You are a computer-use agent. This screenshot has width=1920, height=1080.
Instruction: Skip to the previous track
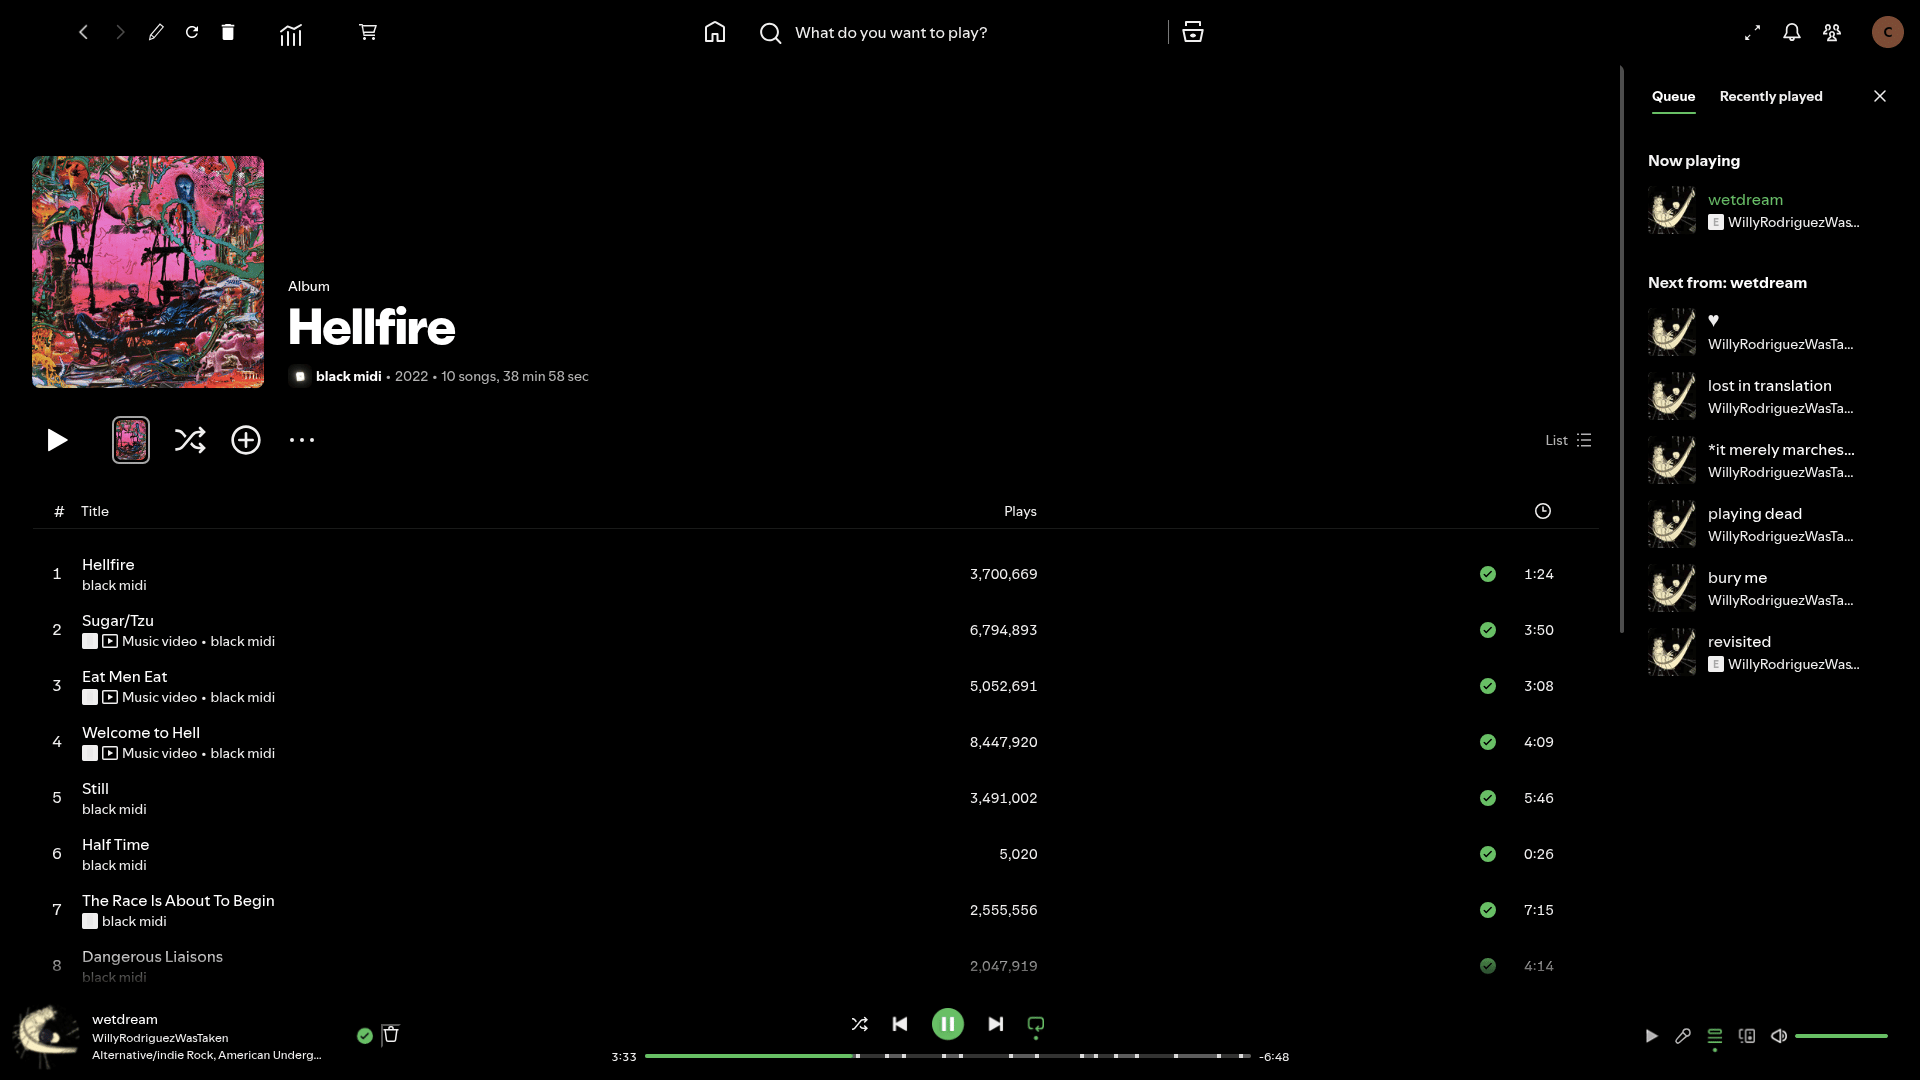pos(900,1024)
